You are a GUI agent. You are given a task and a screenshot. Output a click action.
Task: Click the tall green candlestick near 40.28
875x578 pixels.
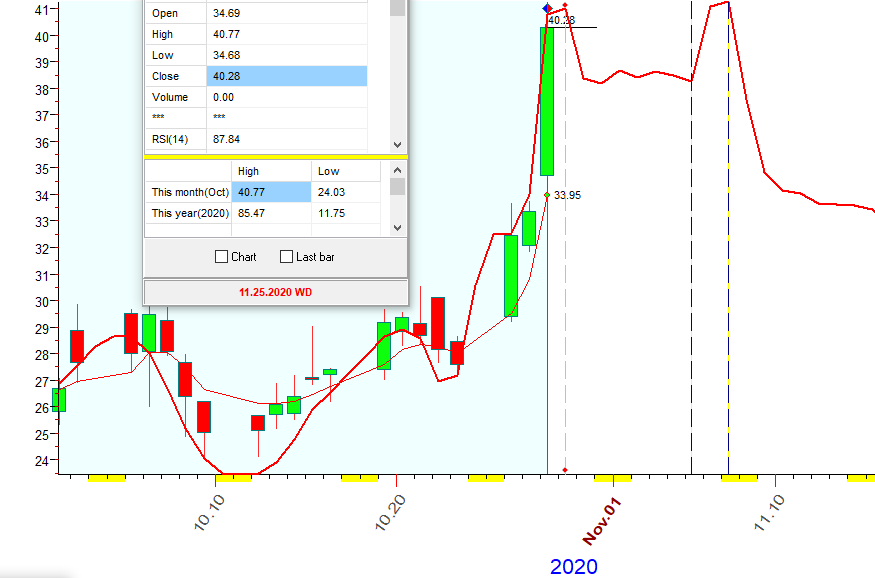[x=547, y=100]
